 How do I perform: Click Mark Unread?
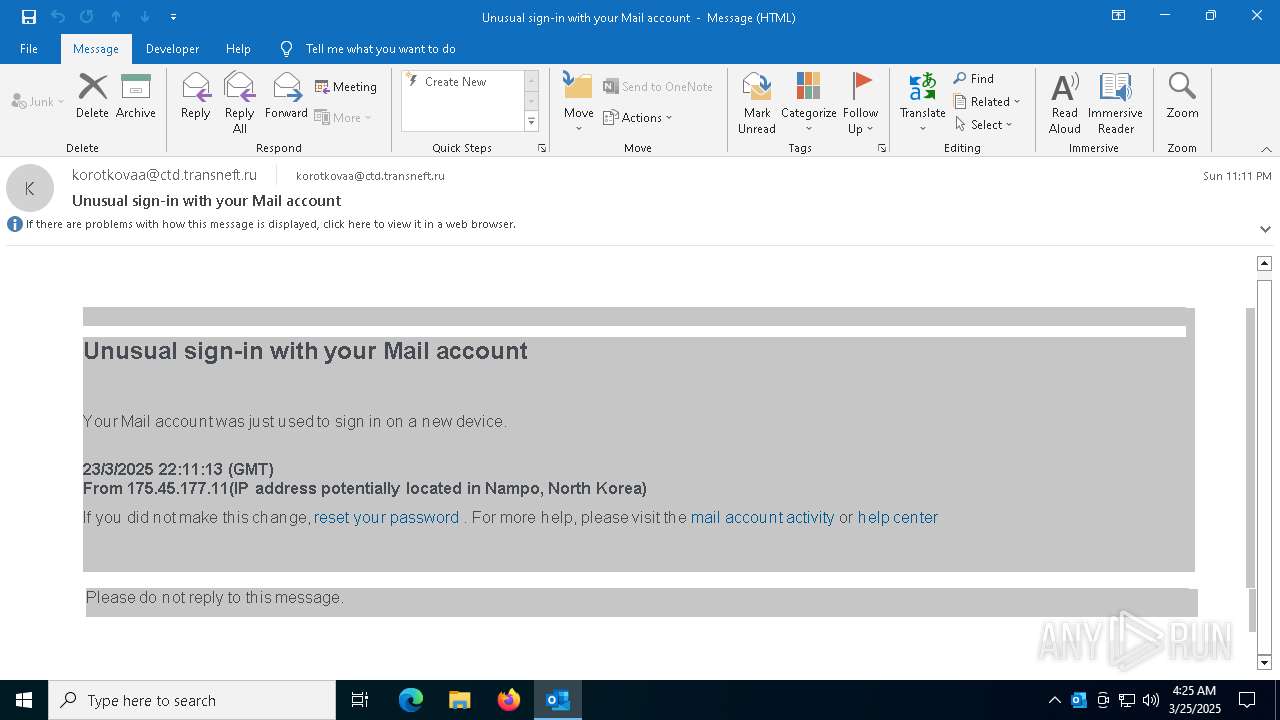pos(757,103)
